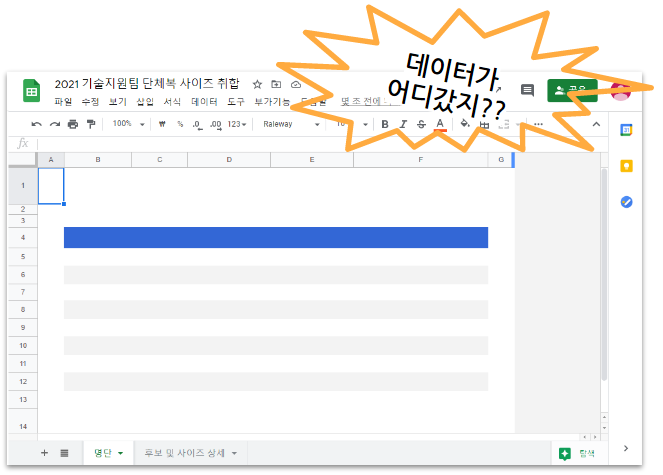Open Google Tasks side panel
This screenshot has height=475, width=663.
626,202
